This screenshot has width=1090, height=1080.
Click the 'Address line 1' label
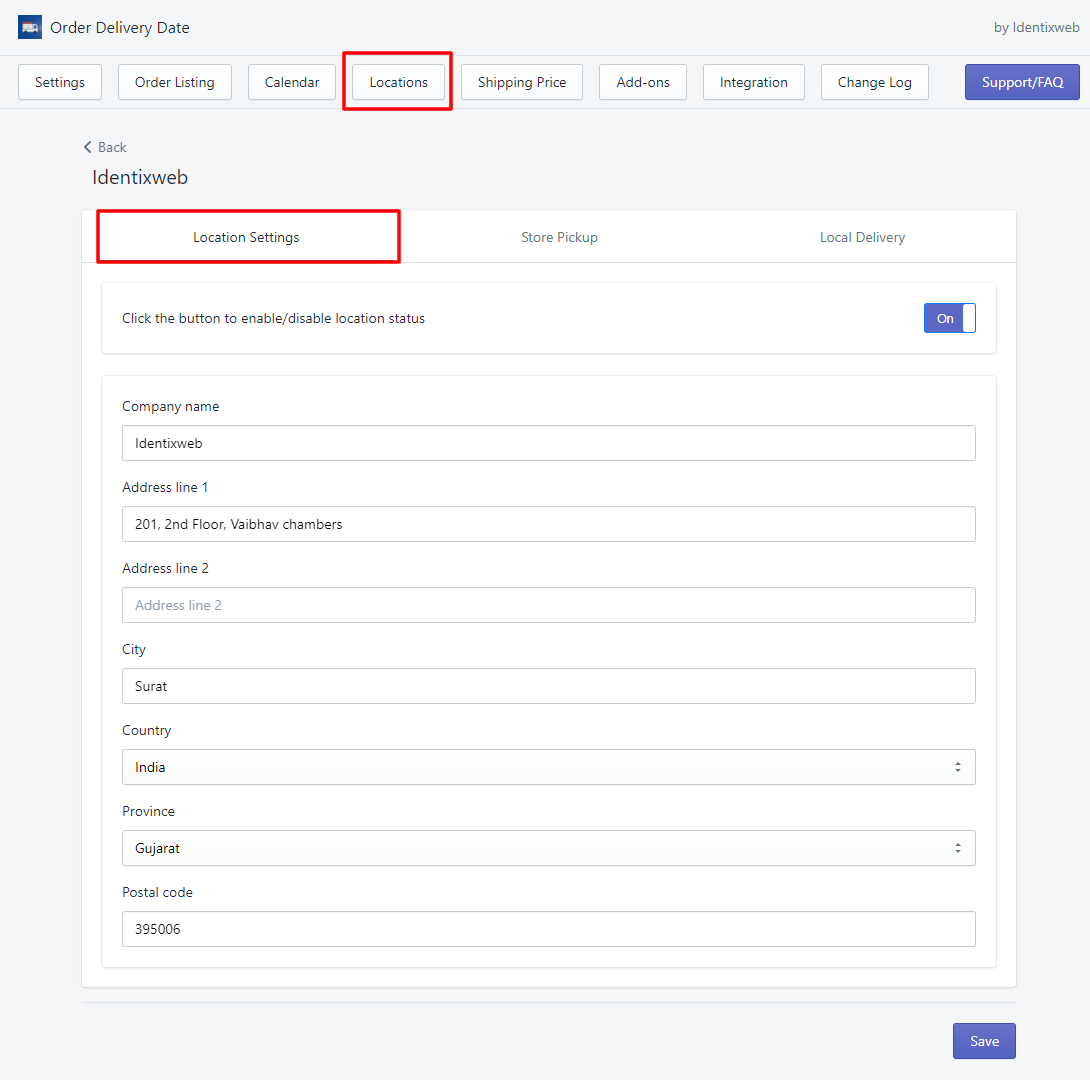coord(165,487)
